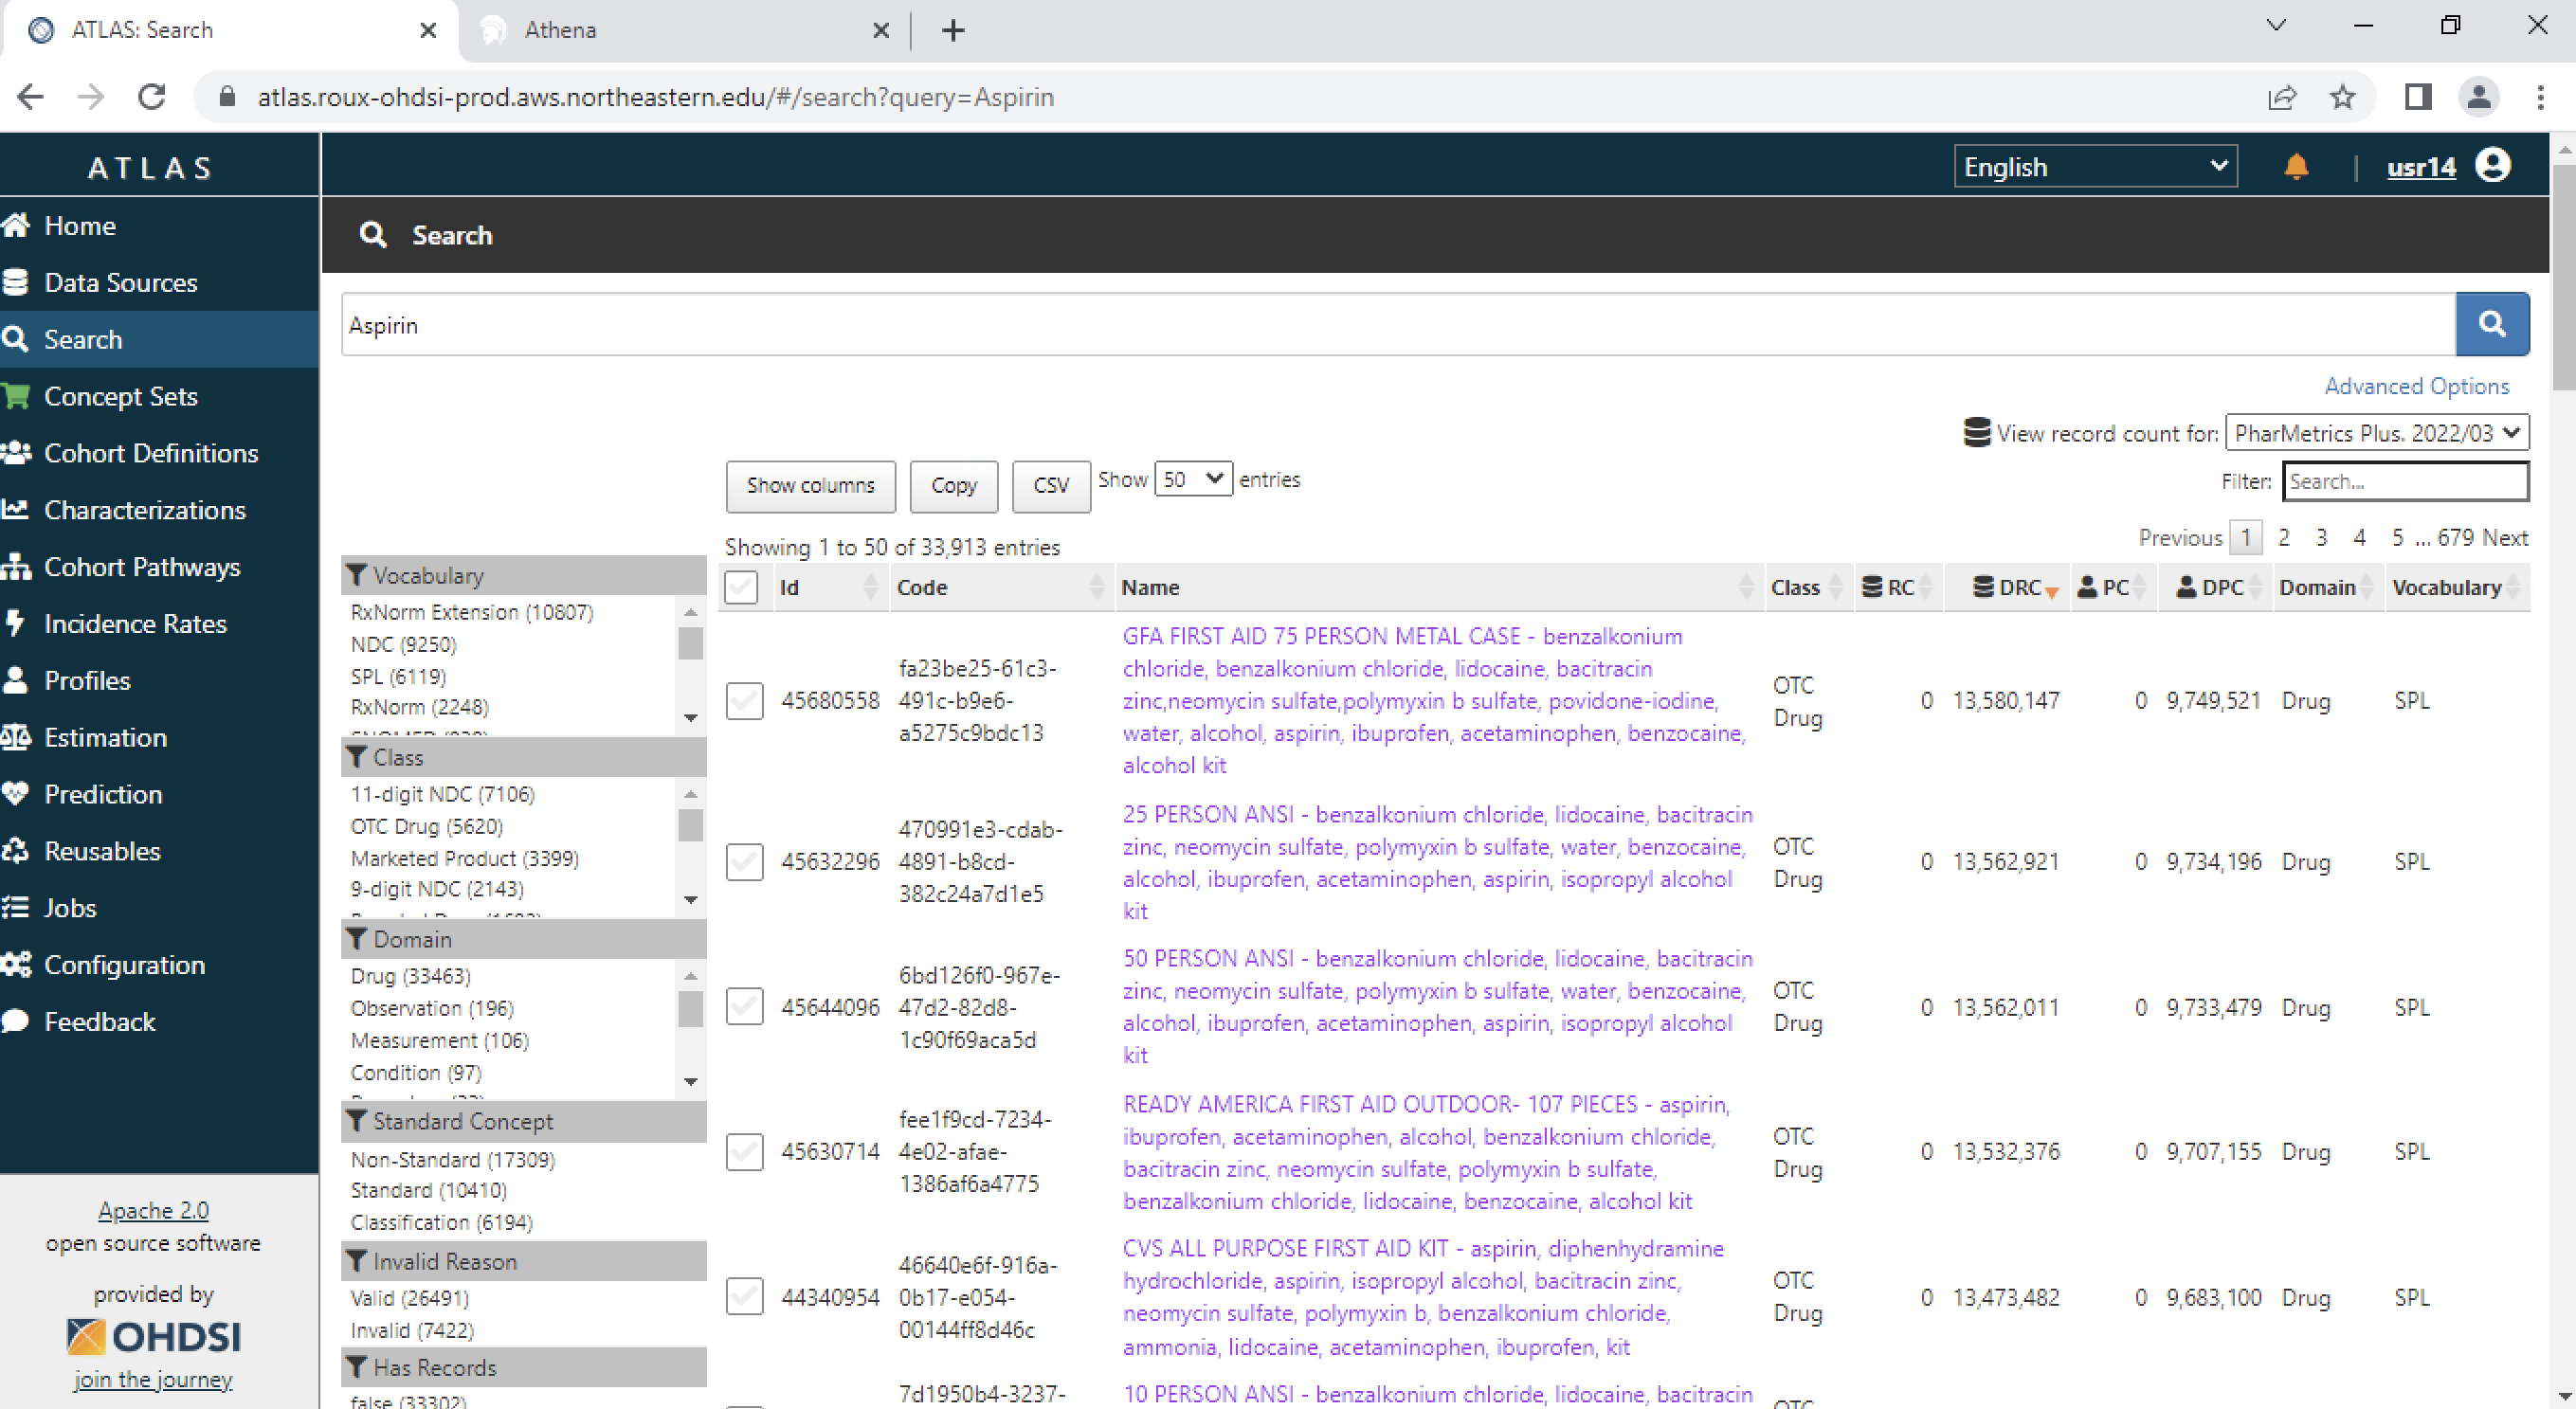2576x1409 pixels.
Task: Open Concept Sets from sidebar
Action: 120,396
